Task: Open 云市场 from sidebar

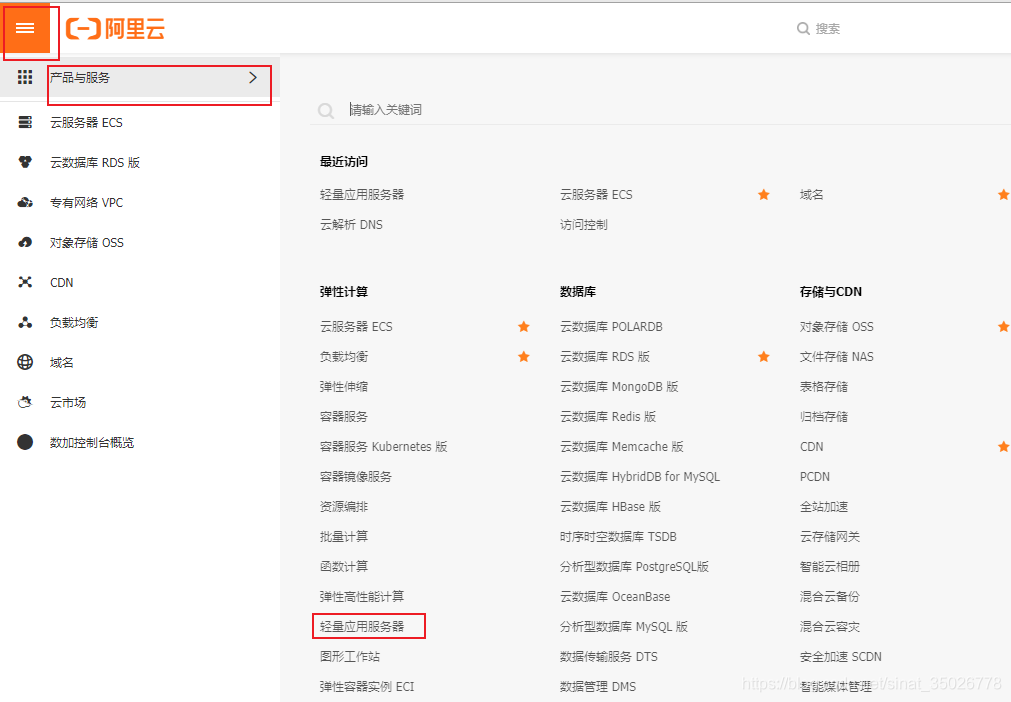Action: coord(68,402)
